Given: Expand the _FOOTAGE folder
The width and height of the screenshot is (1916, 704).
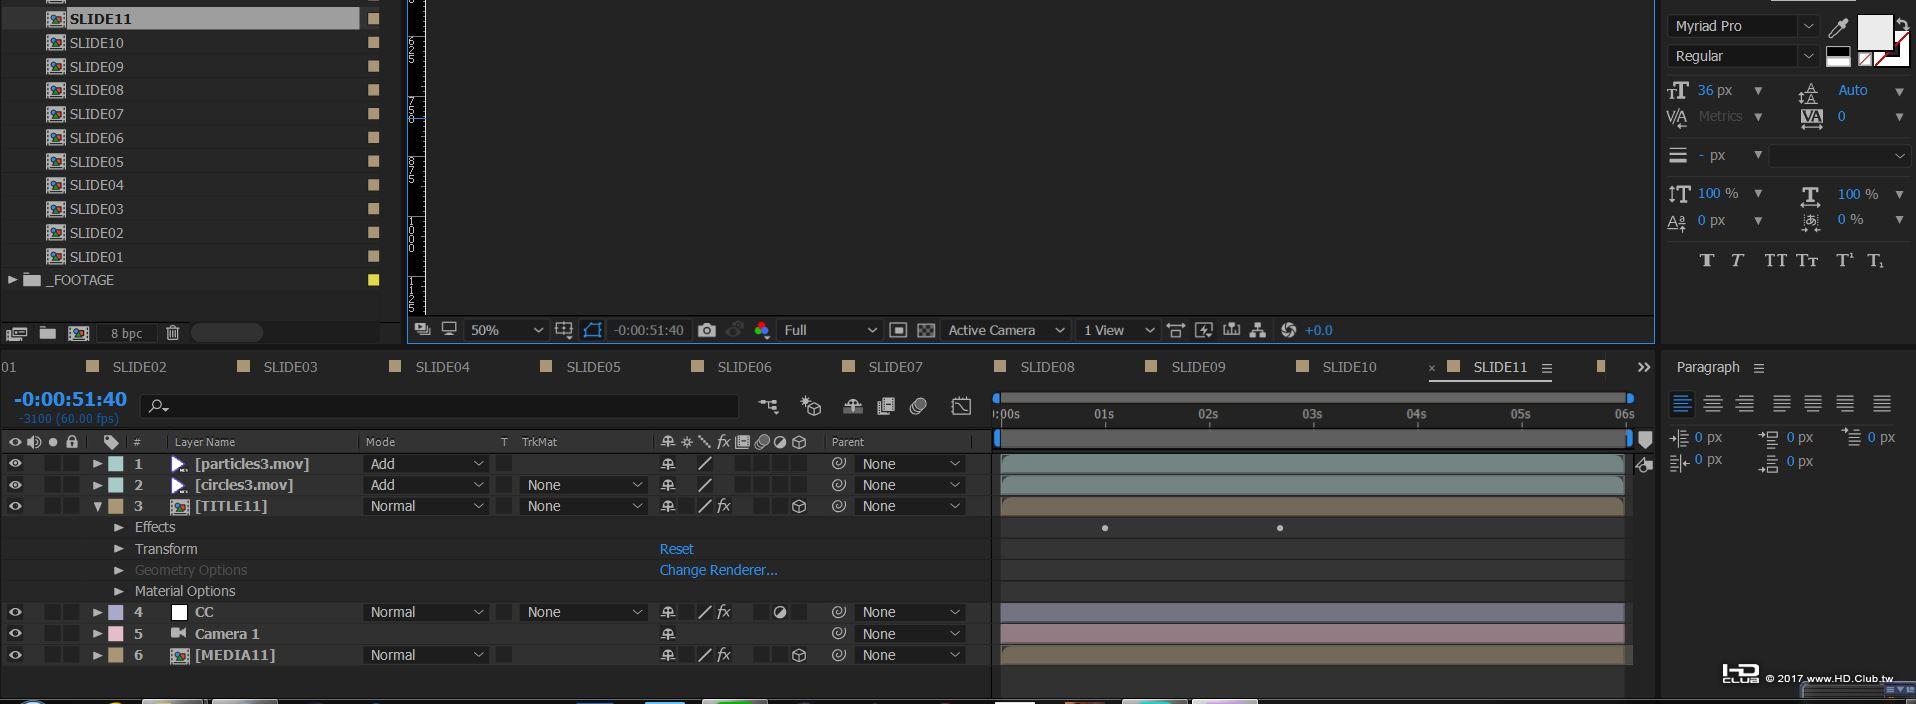Looking at the screenshot, I should pos(12,280).
